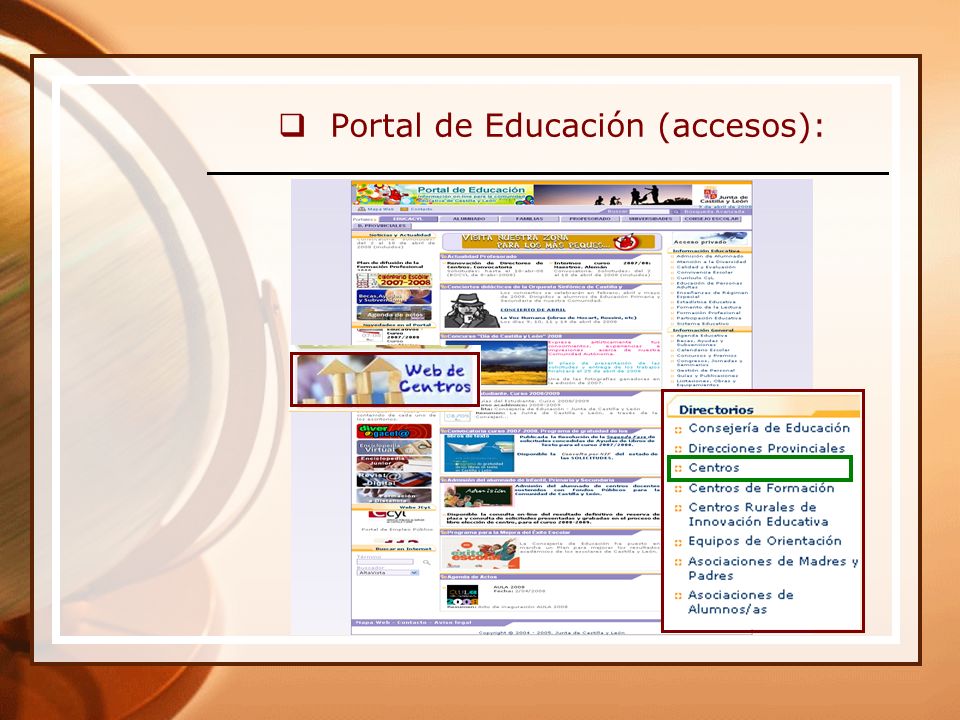Screen dimensions: 960x720
Task: Switch to the CONSEJO ESCOLAR portal tab
Action: (711, 219)
